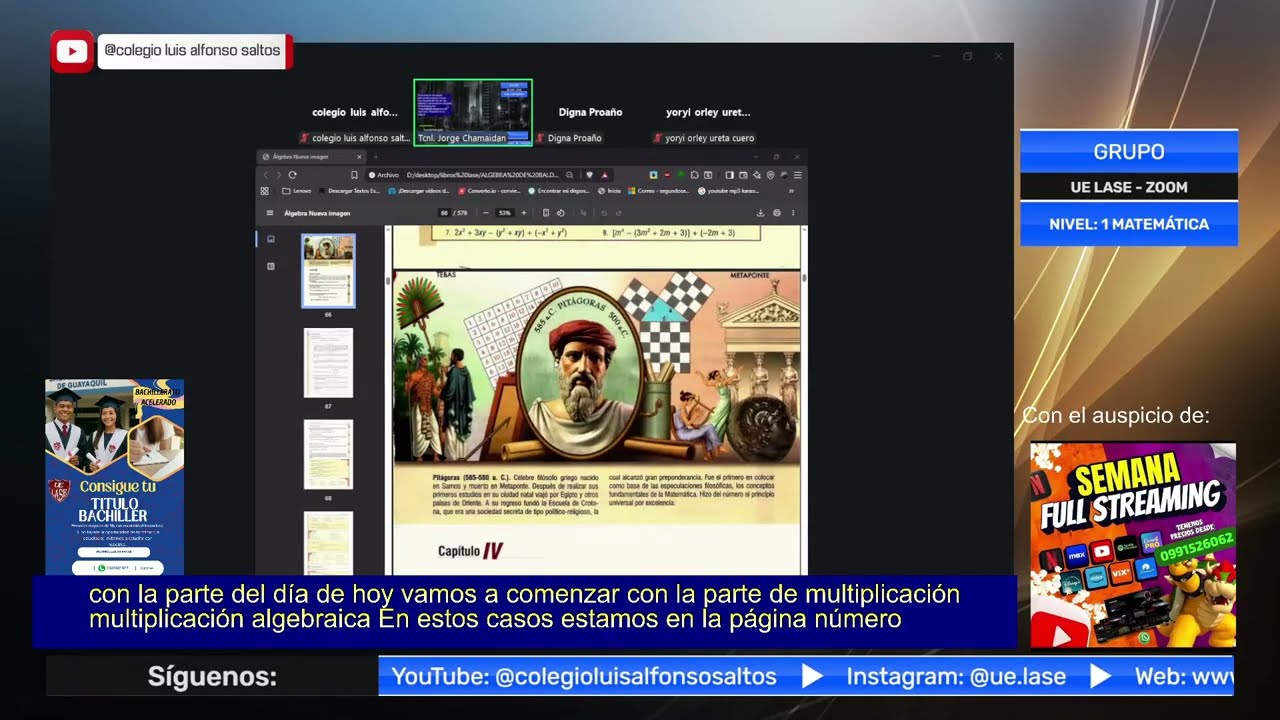
Task: Zoom out the PDF with the minus button
Action: (x=486, y=213)
